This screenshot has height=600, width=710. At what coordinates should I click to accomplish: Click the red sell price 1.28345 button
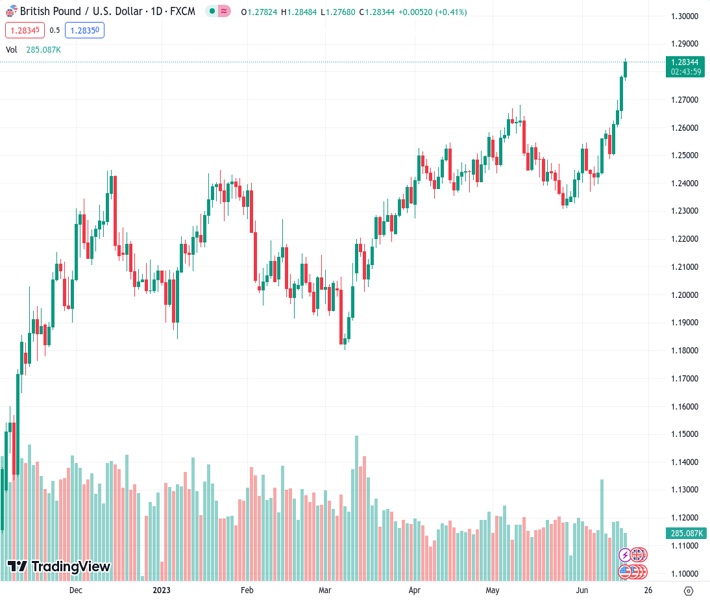(24, 30)
